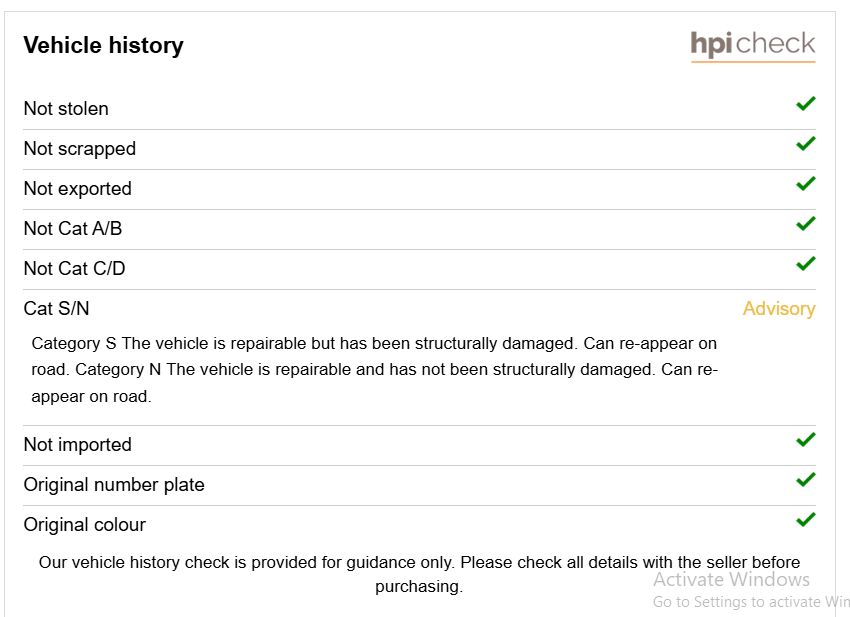850x617 pixels.
Task: Select the Not scrapped row label
Action: pyautogui.click(x=80, y=149)
